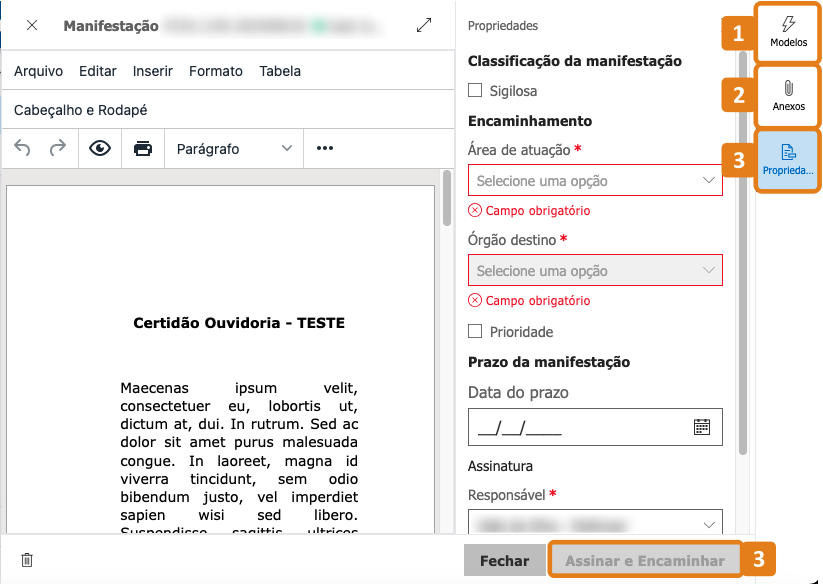The width and height of the screenshot is (823, 584).
Task: Show more toolbar options via ellipsis
Action: pyautogui.click(x=325, y=148)
